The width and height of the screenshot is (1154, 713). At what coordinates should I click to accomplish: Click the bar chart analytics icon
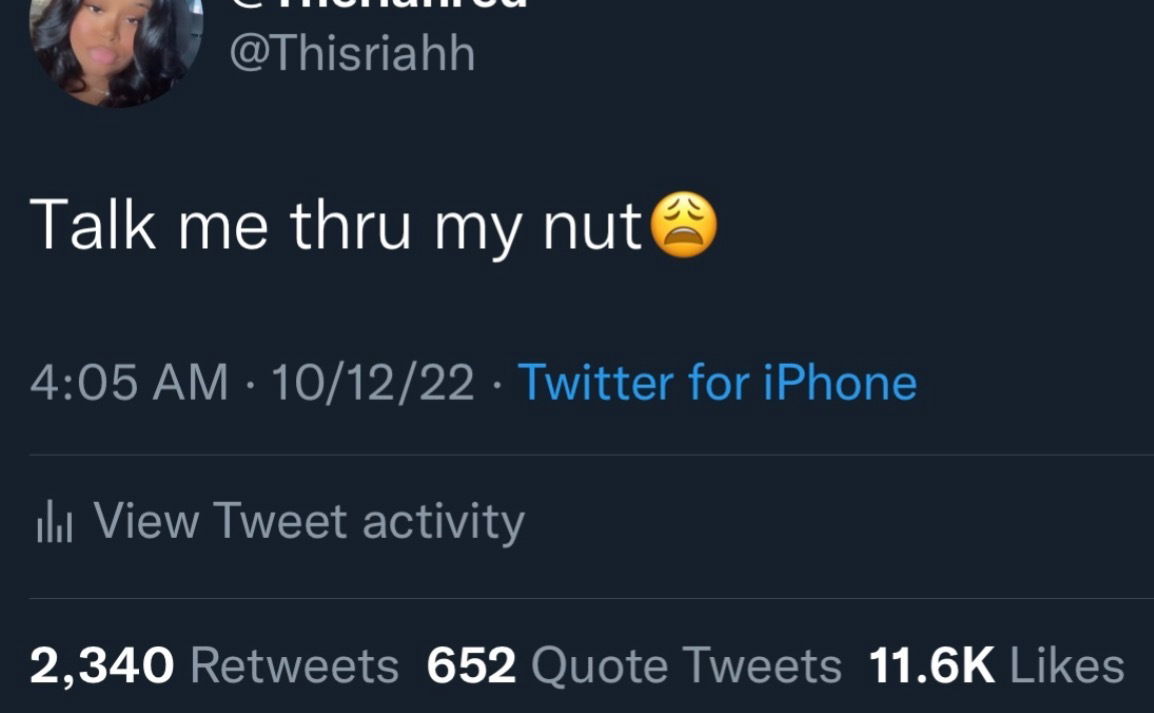[54, 523]
